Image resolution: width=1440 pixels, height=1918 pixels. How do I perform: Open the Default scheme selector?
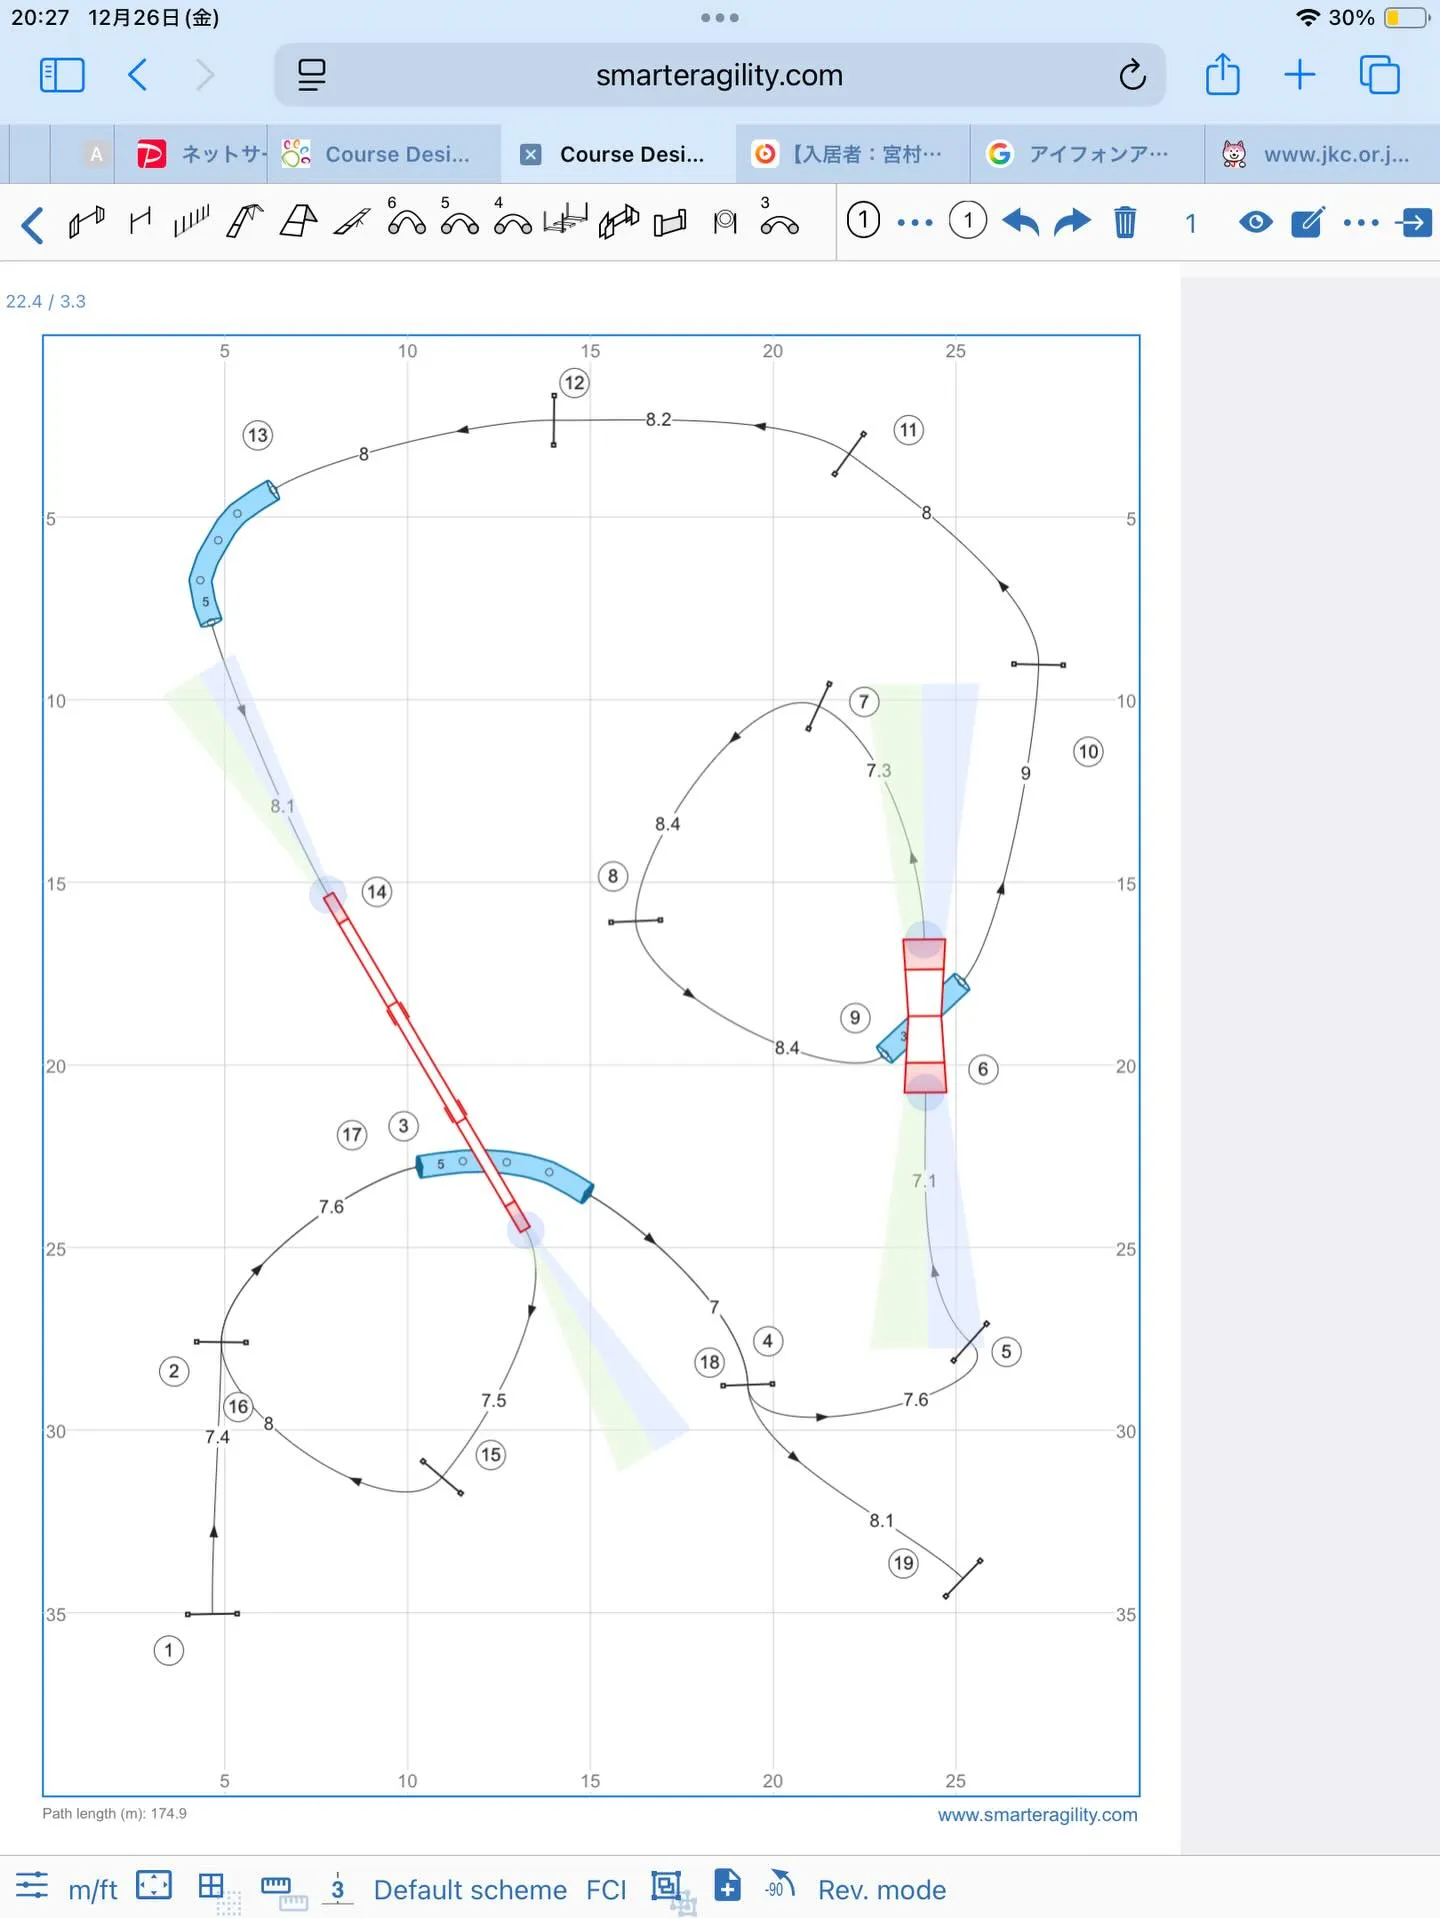pyautogui.click(x=470, y=1889)
